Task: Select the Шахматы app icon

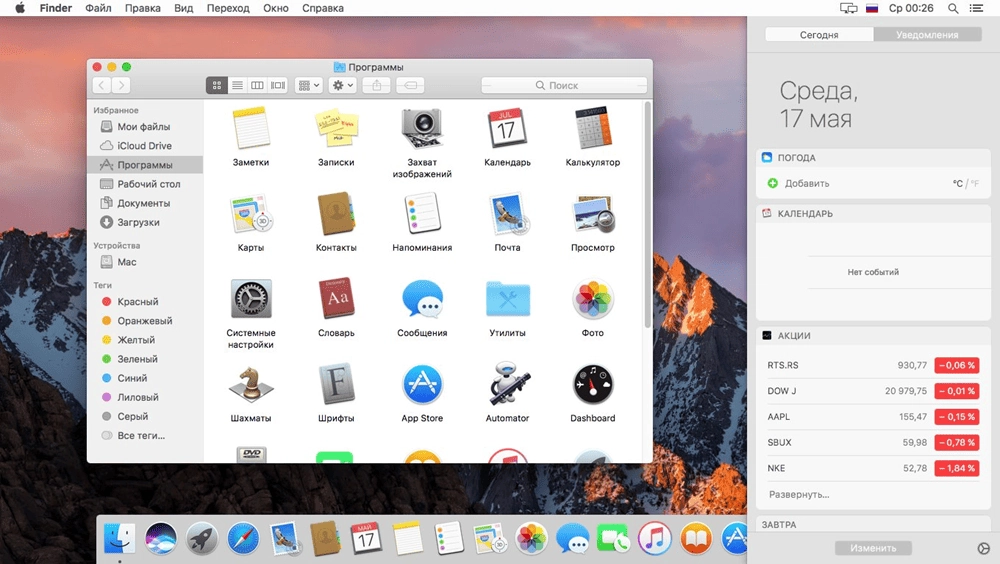Action: (251, 384)
